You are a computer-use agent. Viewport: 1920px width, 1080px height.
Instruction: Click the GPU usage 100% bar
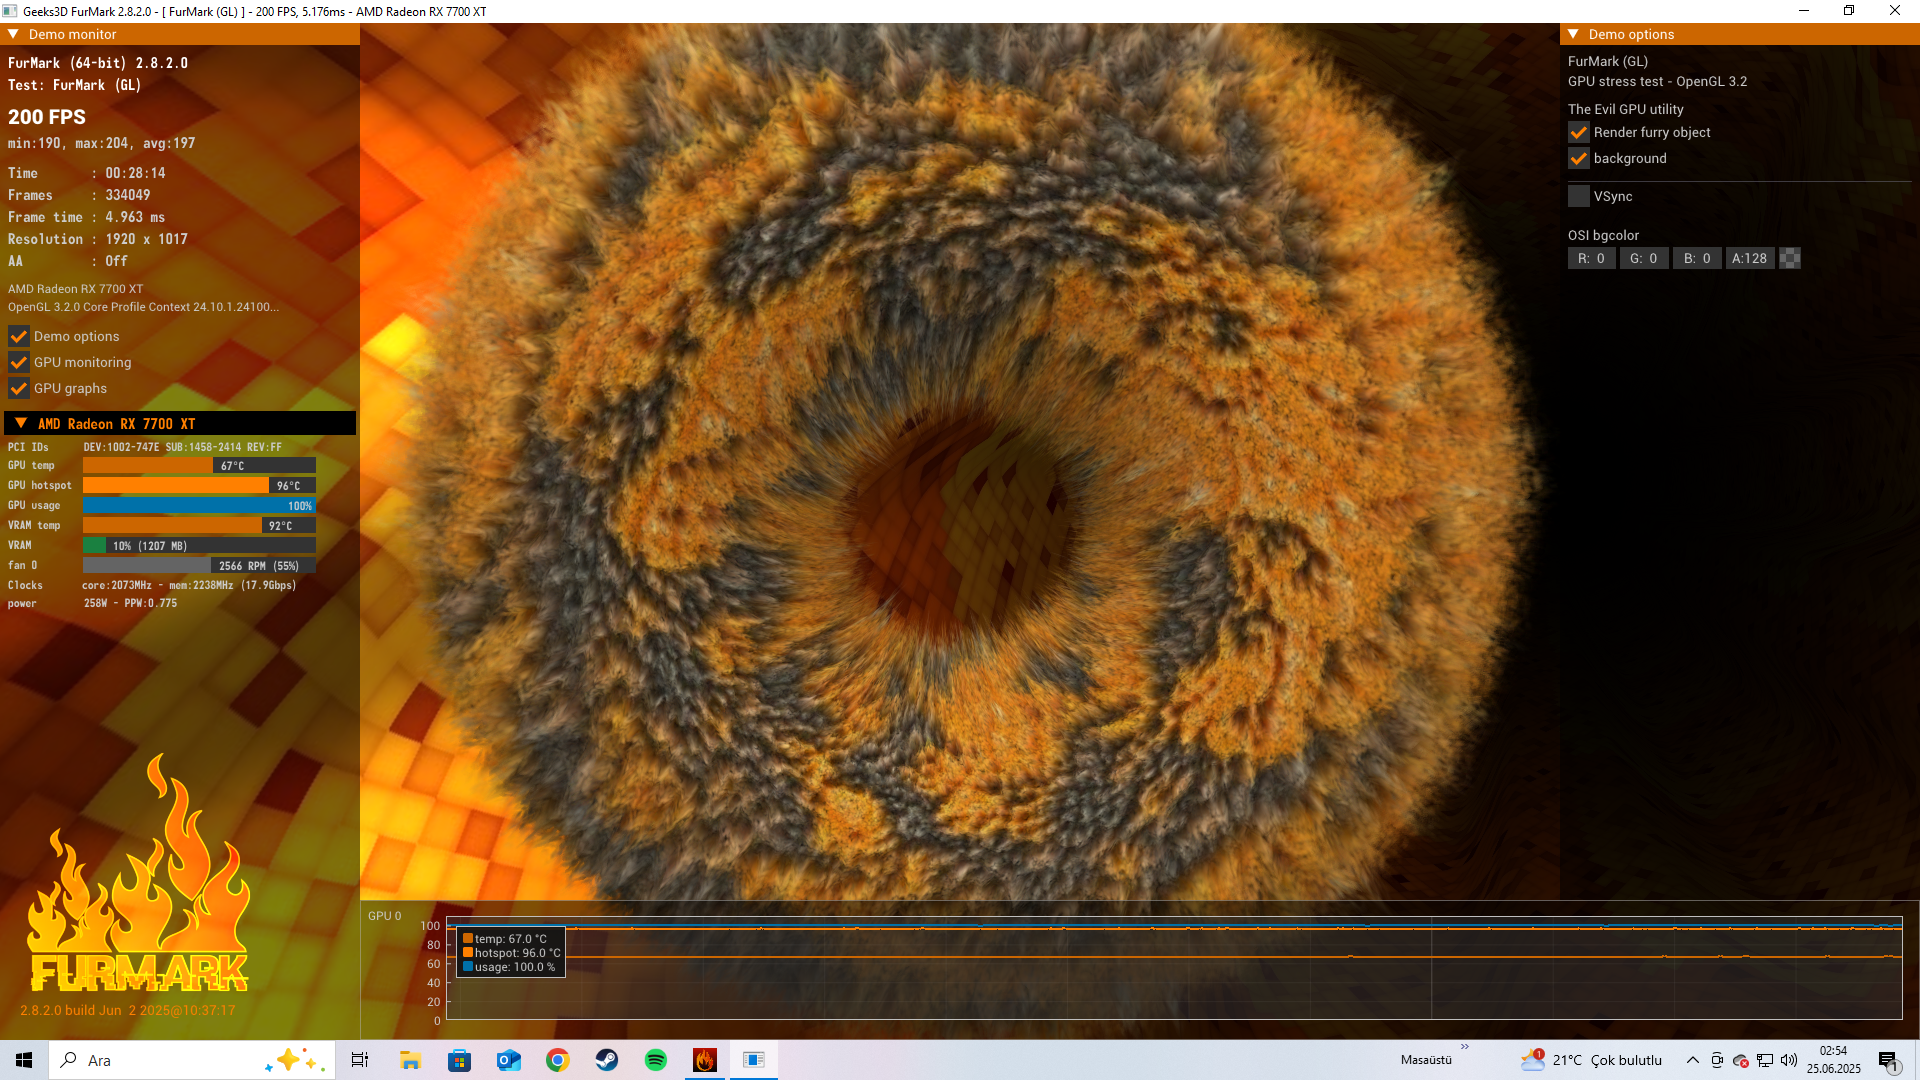(x=199, y=506)
